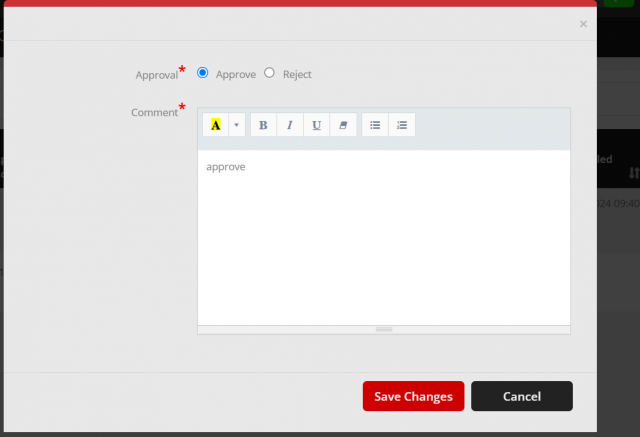
Task: Open the text color dropdown arrow
Action: [x=237, y=125]
